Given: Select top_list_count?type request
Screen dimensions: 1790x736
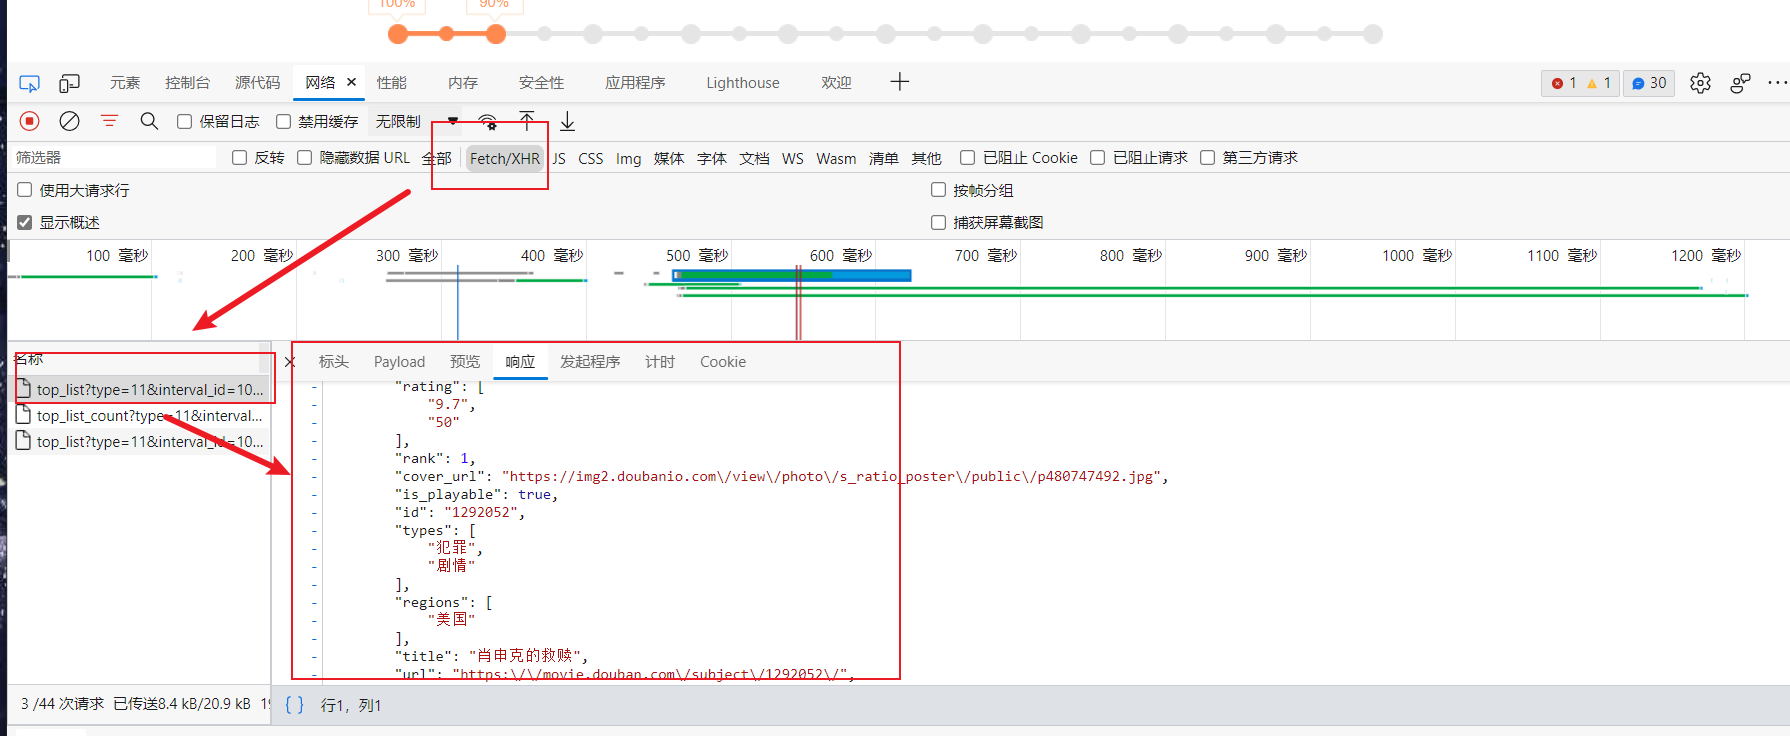Looking at the screenshot, I should point(140,415).
